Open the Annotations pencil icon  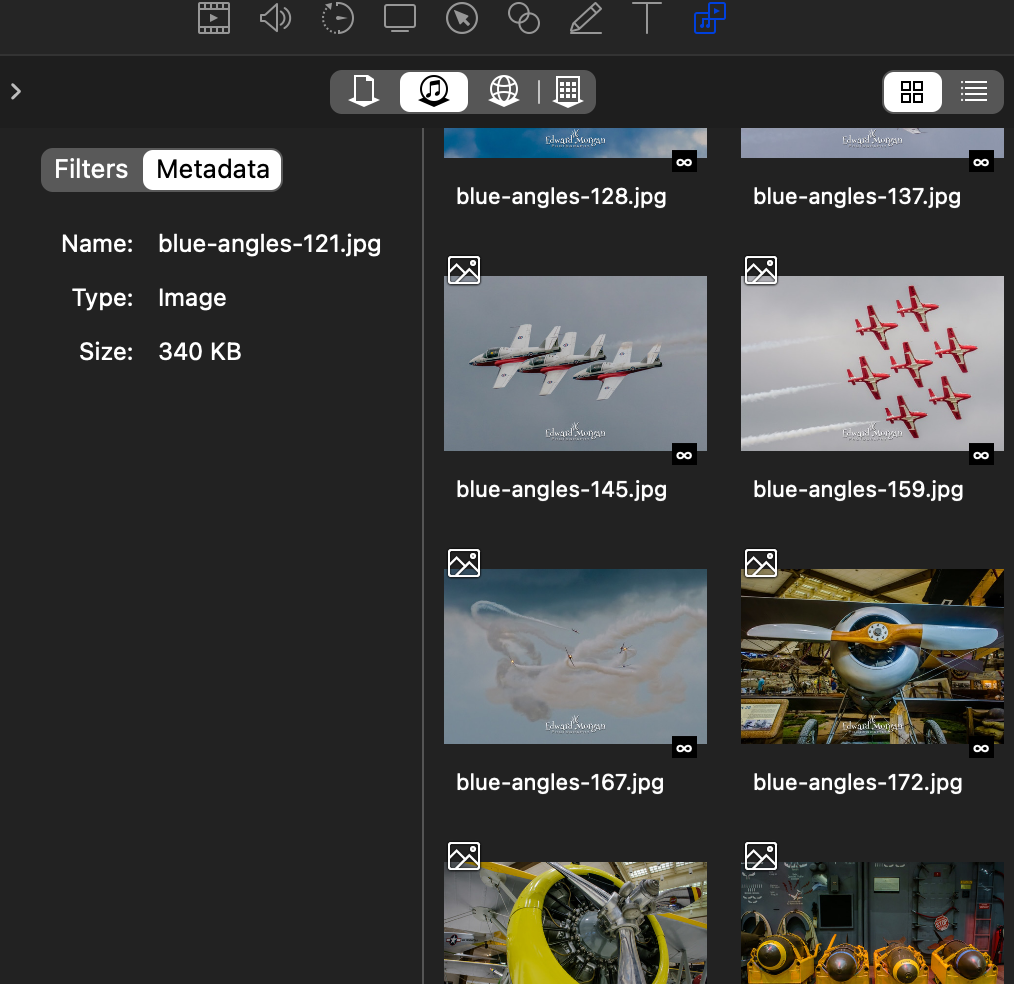pyautogui.click(x=586, y=17)
